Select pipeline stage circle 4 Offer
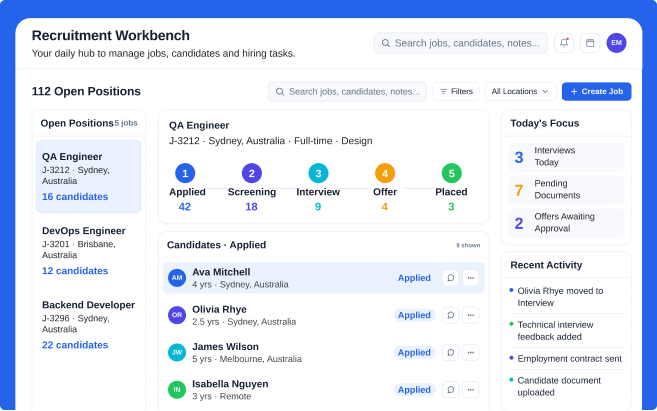 (x=385, y=173)
